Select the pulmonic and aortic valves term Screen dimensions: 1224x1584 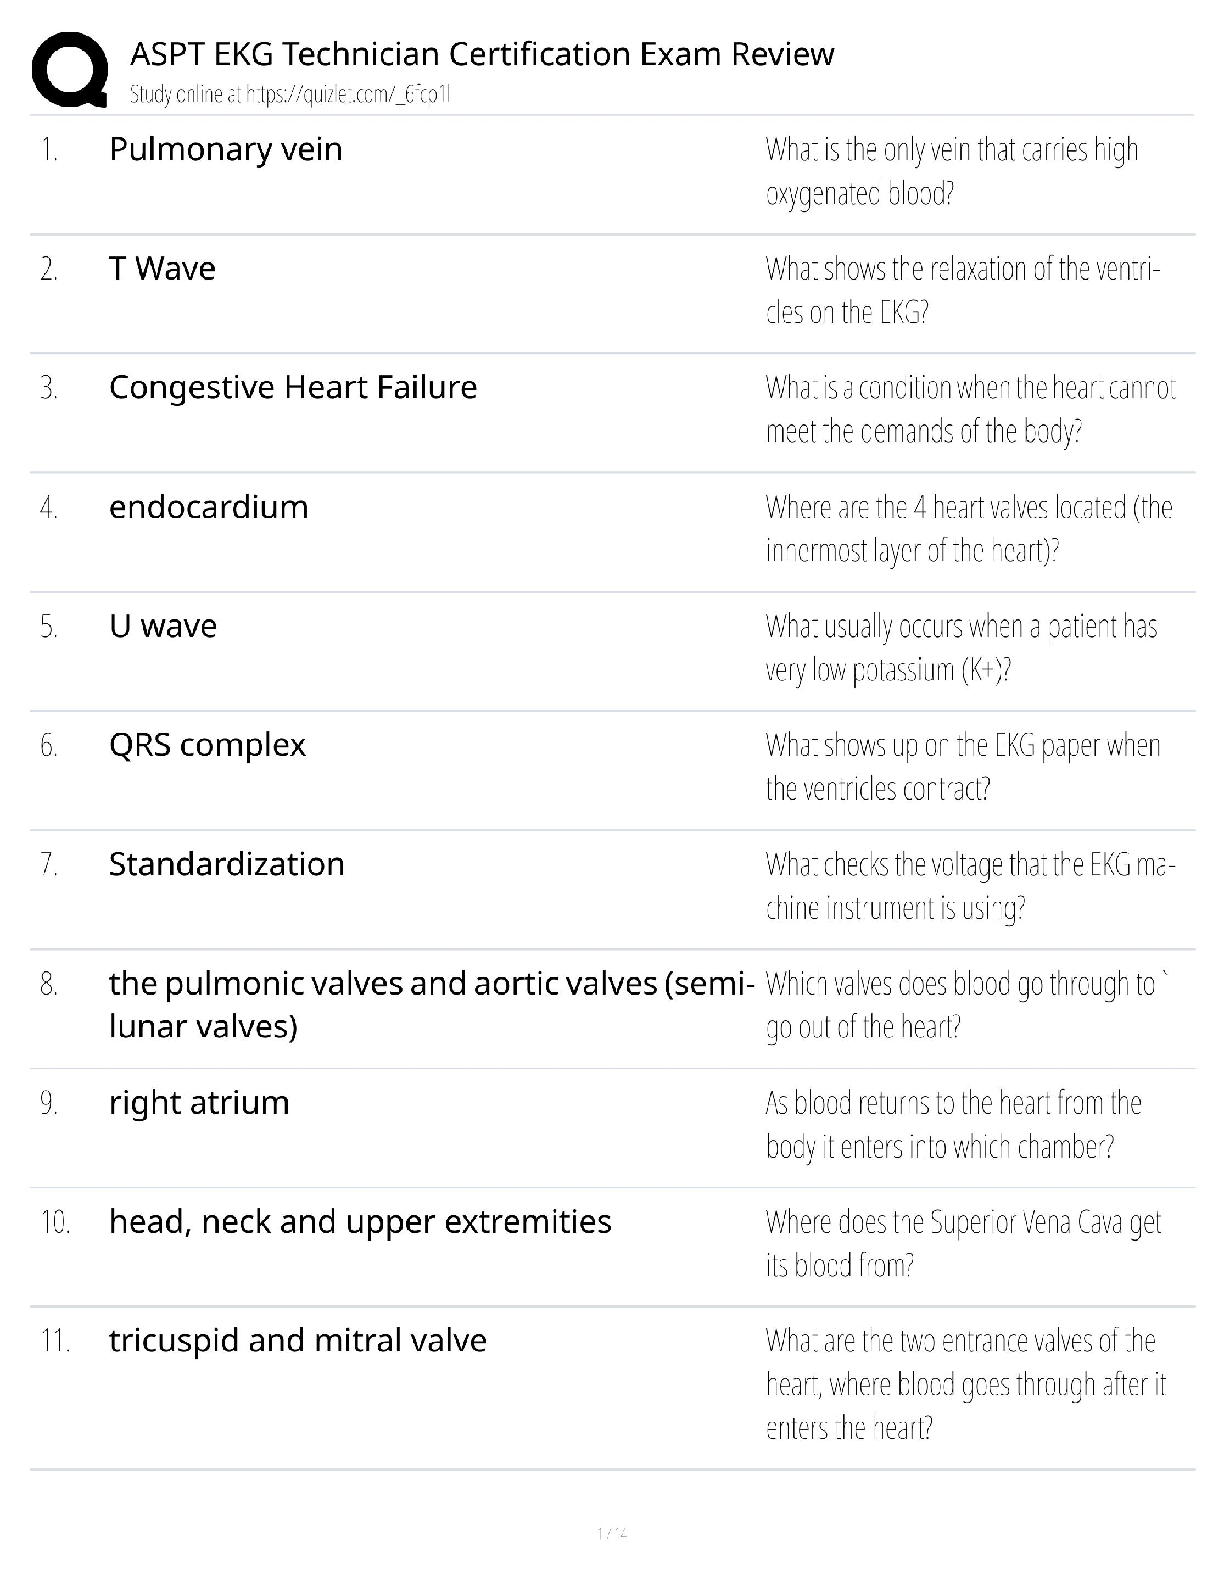pyautogui.click(x=431, y=1004)
